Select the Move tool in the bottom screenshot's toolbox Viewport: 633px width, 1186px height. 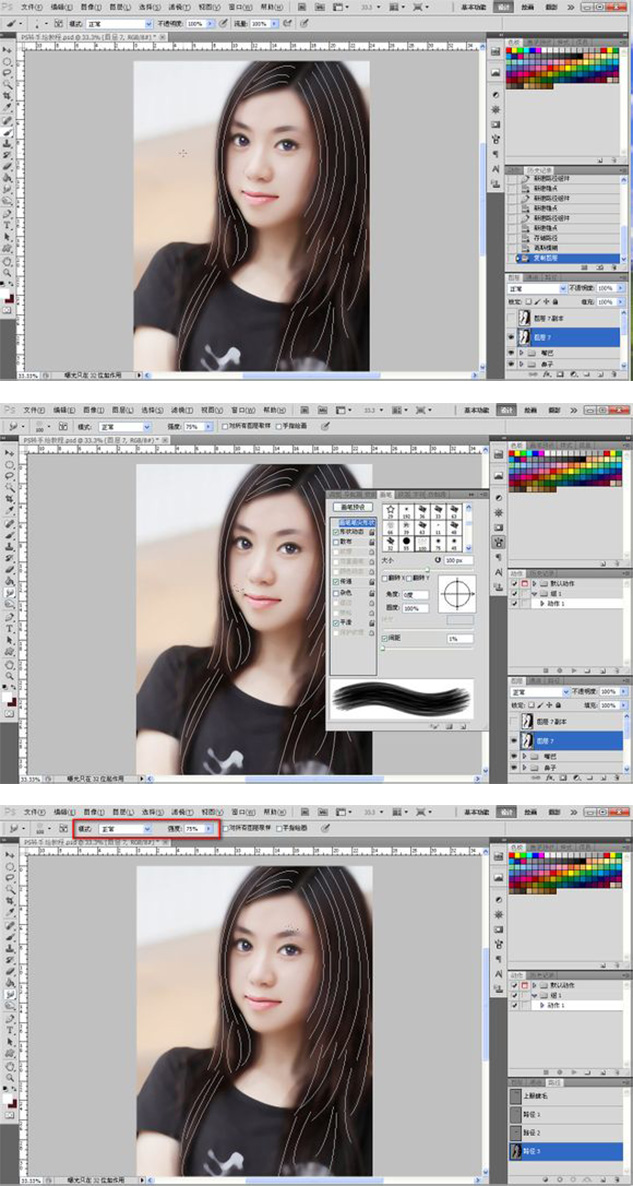(8, 856)
